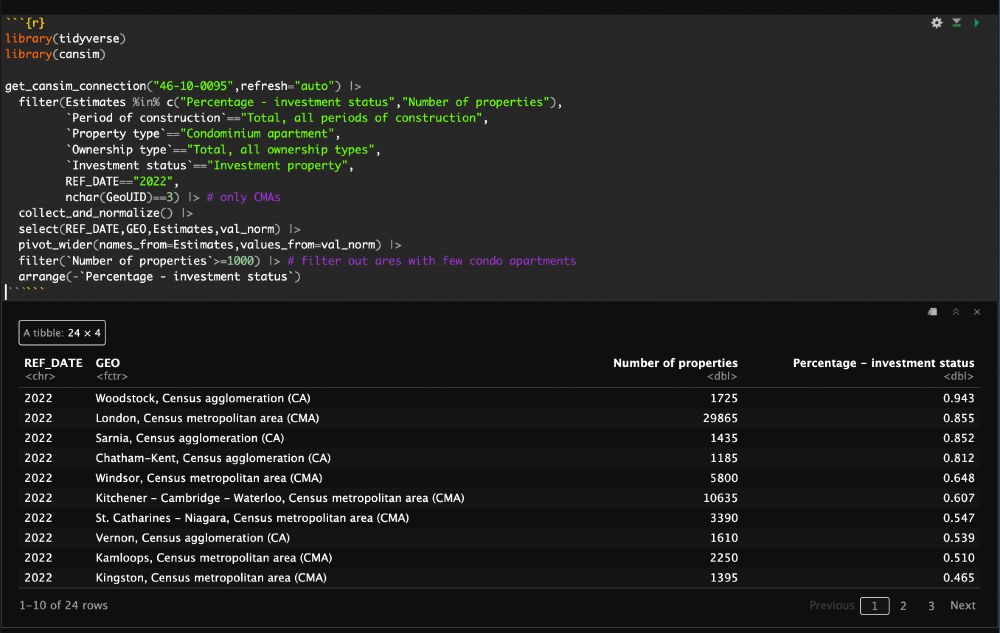The height and width of the screenshot is (633, 1000).
Task: Select Kamloops, Census metropolitan area row
Action: [x=499, y=558]
